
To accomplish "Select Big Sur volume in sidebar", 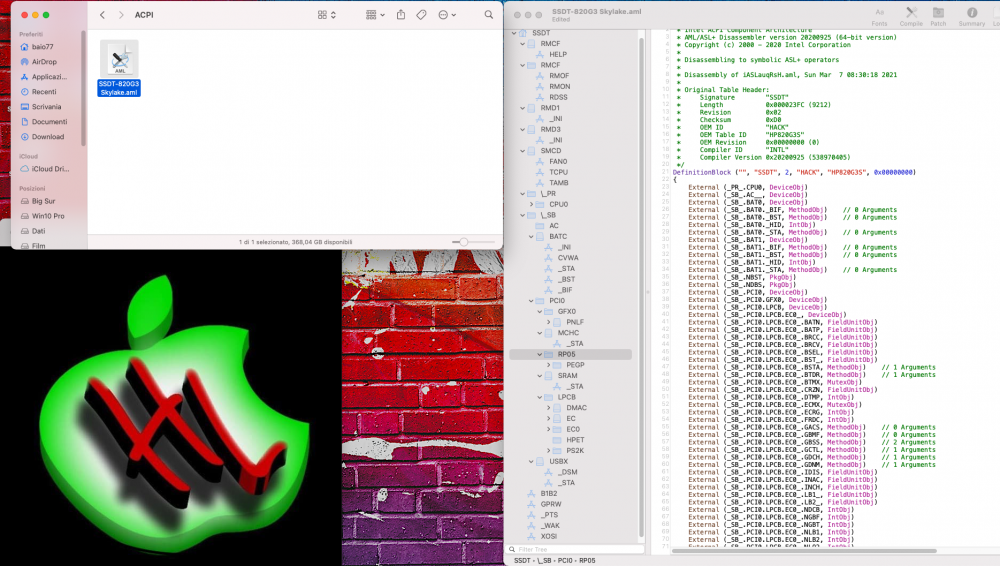I will (43, 201).
